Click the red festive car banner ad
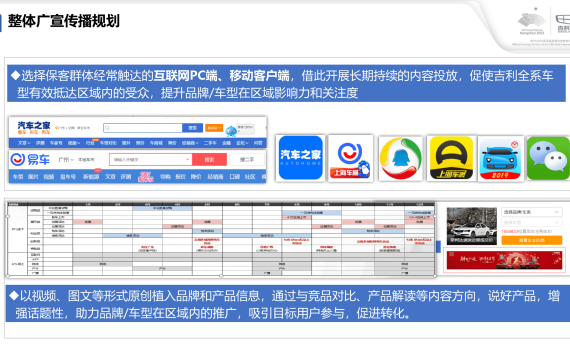 coord(504,260)
